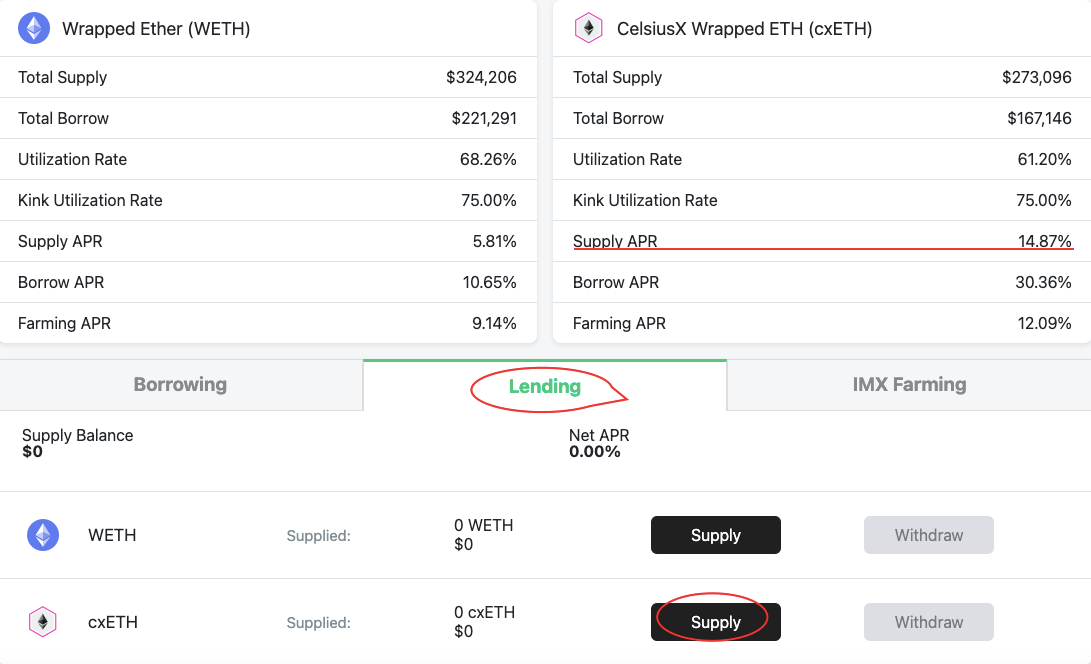Click Withdraw button in WETH row
Image resolution: width=1091 pixels, height=664 pixels.
(x=928, y=536)
